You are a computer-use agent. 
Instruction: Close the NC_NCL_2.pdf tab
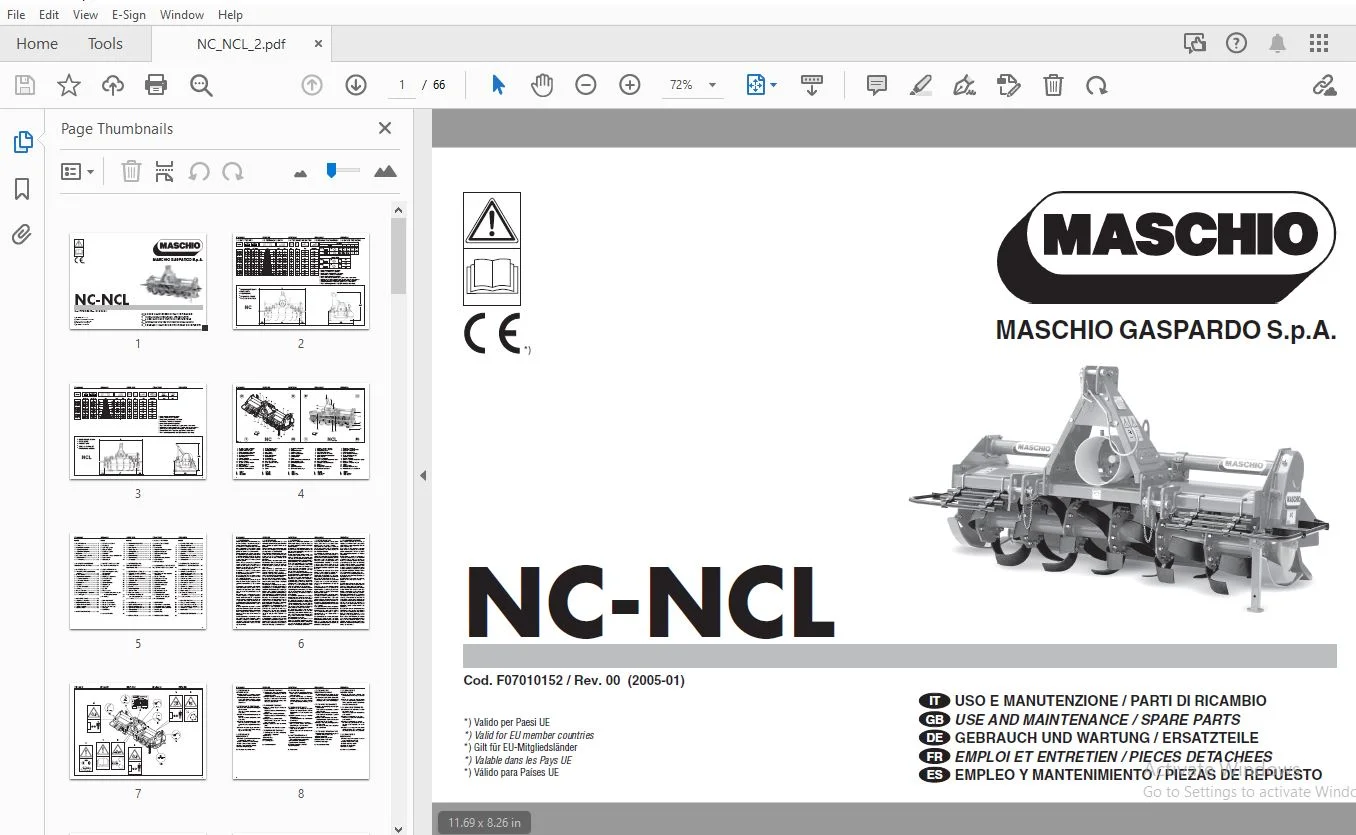tap(319, 44)
